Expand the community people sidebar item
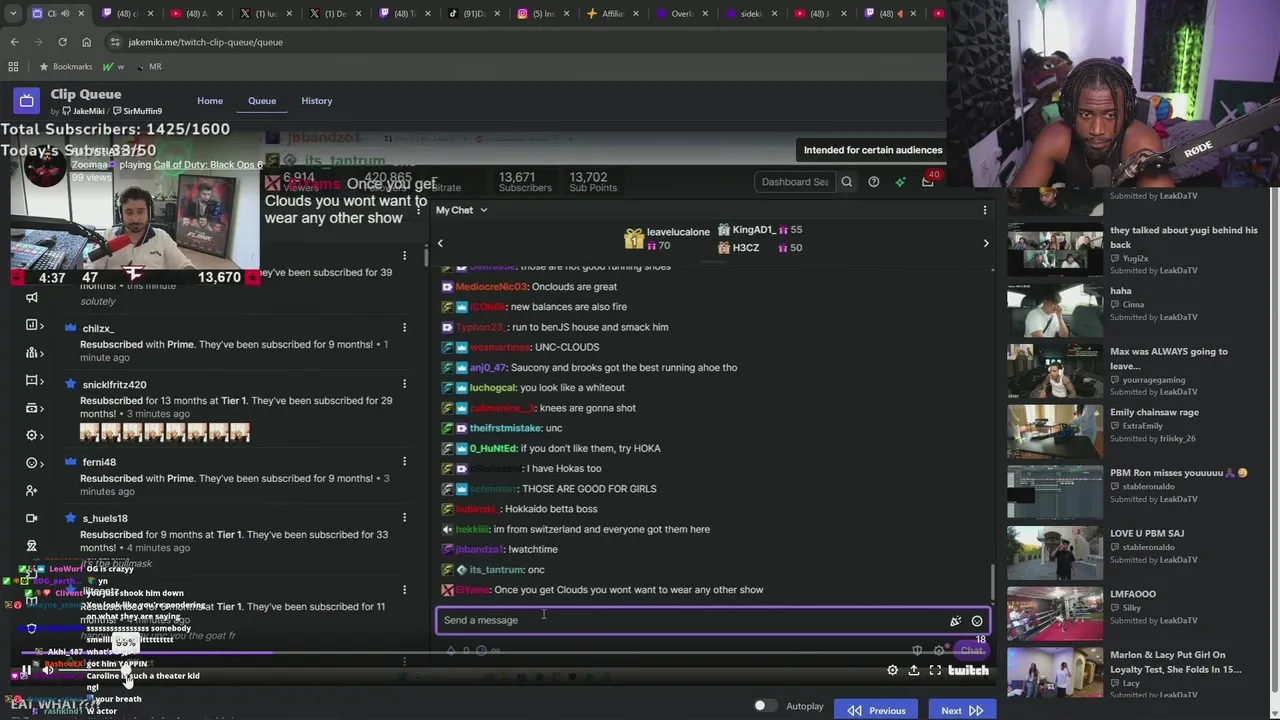1280x720 pixels. [34, 353]
